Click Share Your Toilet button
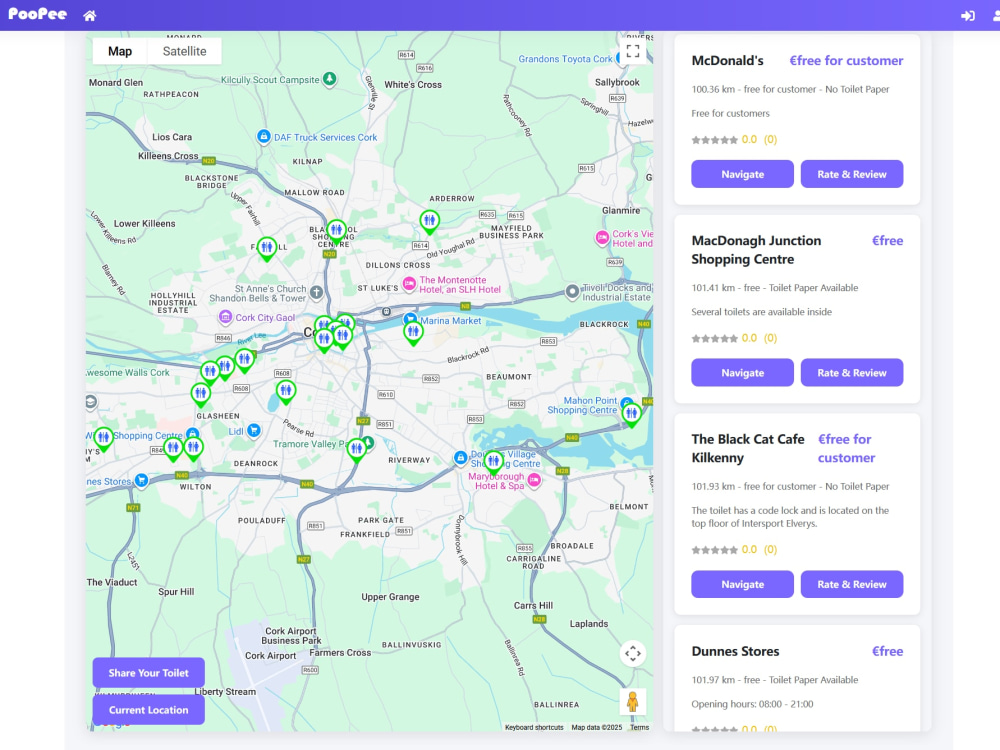 pos(149,673)
